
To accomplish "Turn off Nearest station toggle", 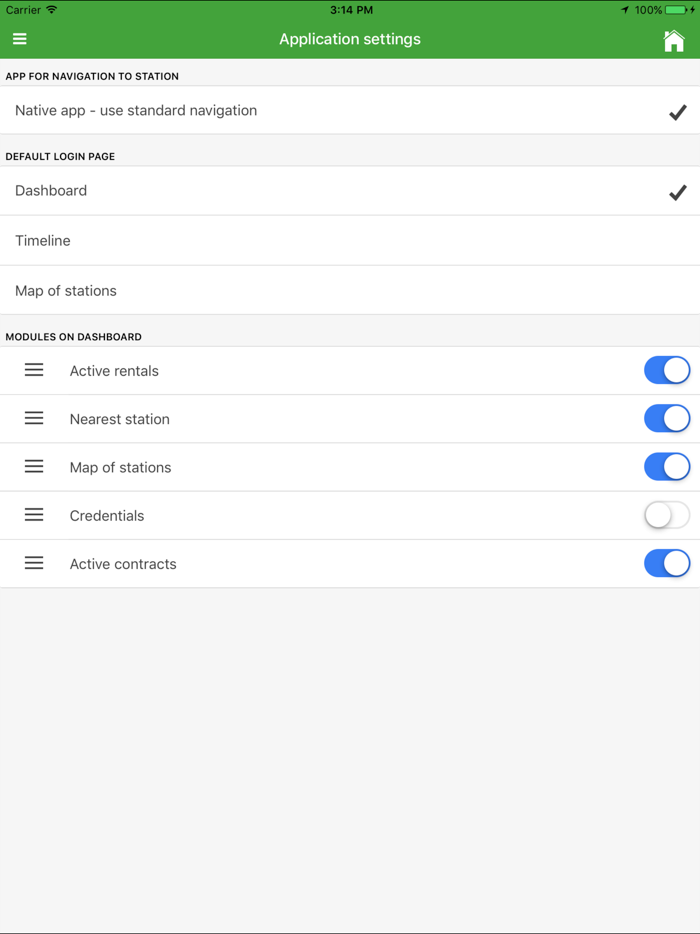I will click(667, 418).
